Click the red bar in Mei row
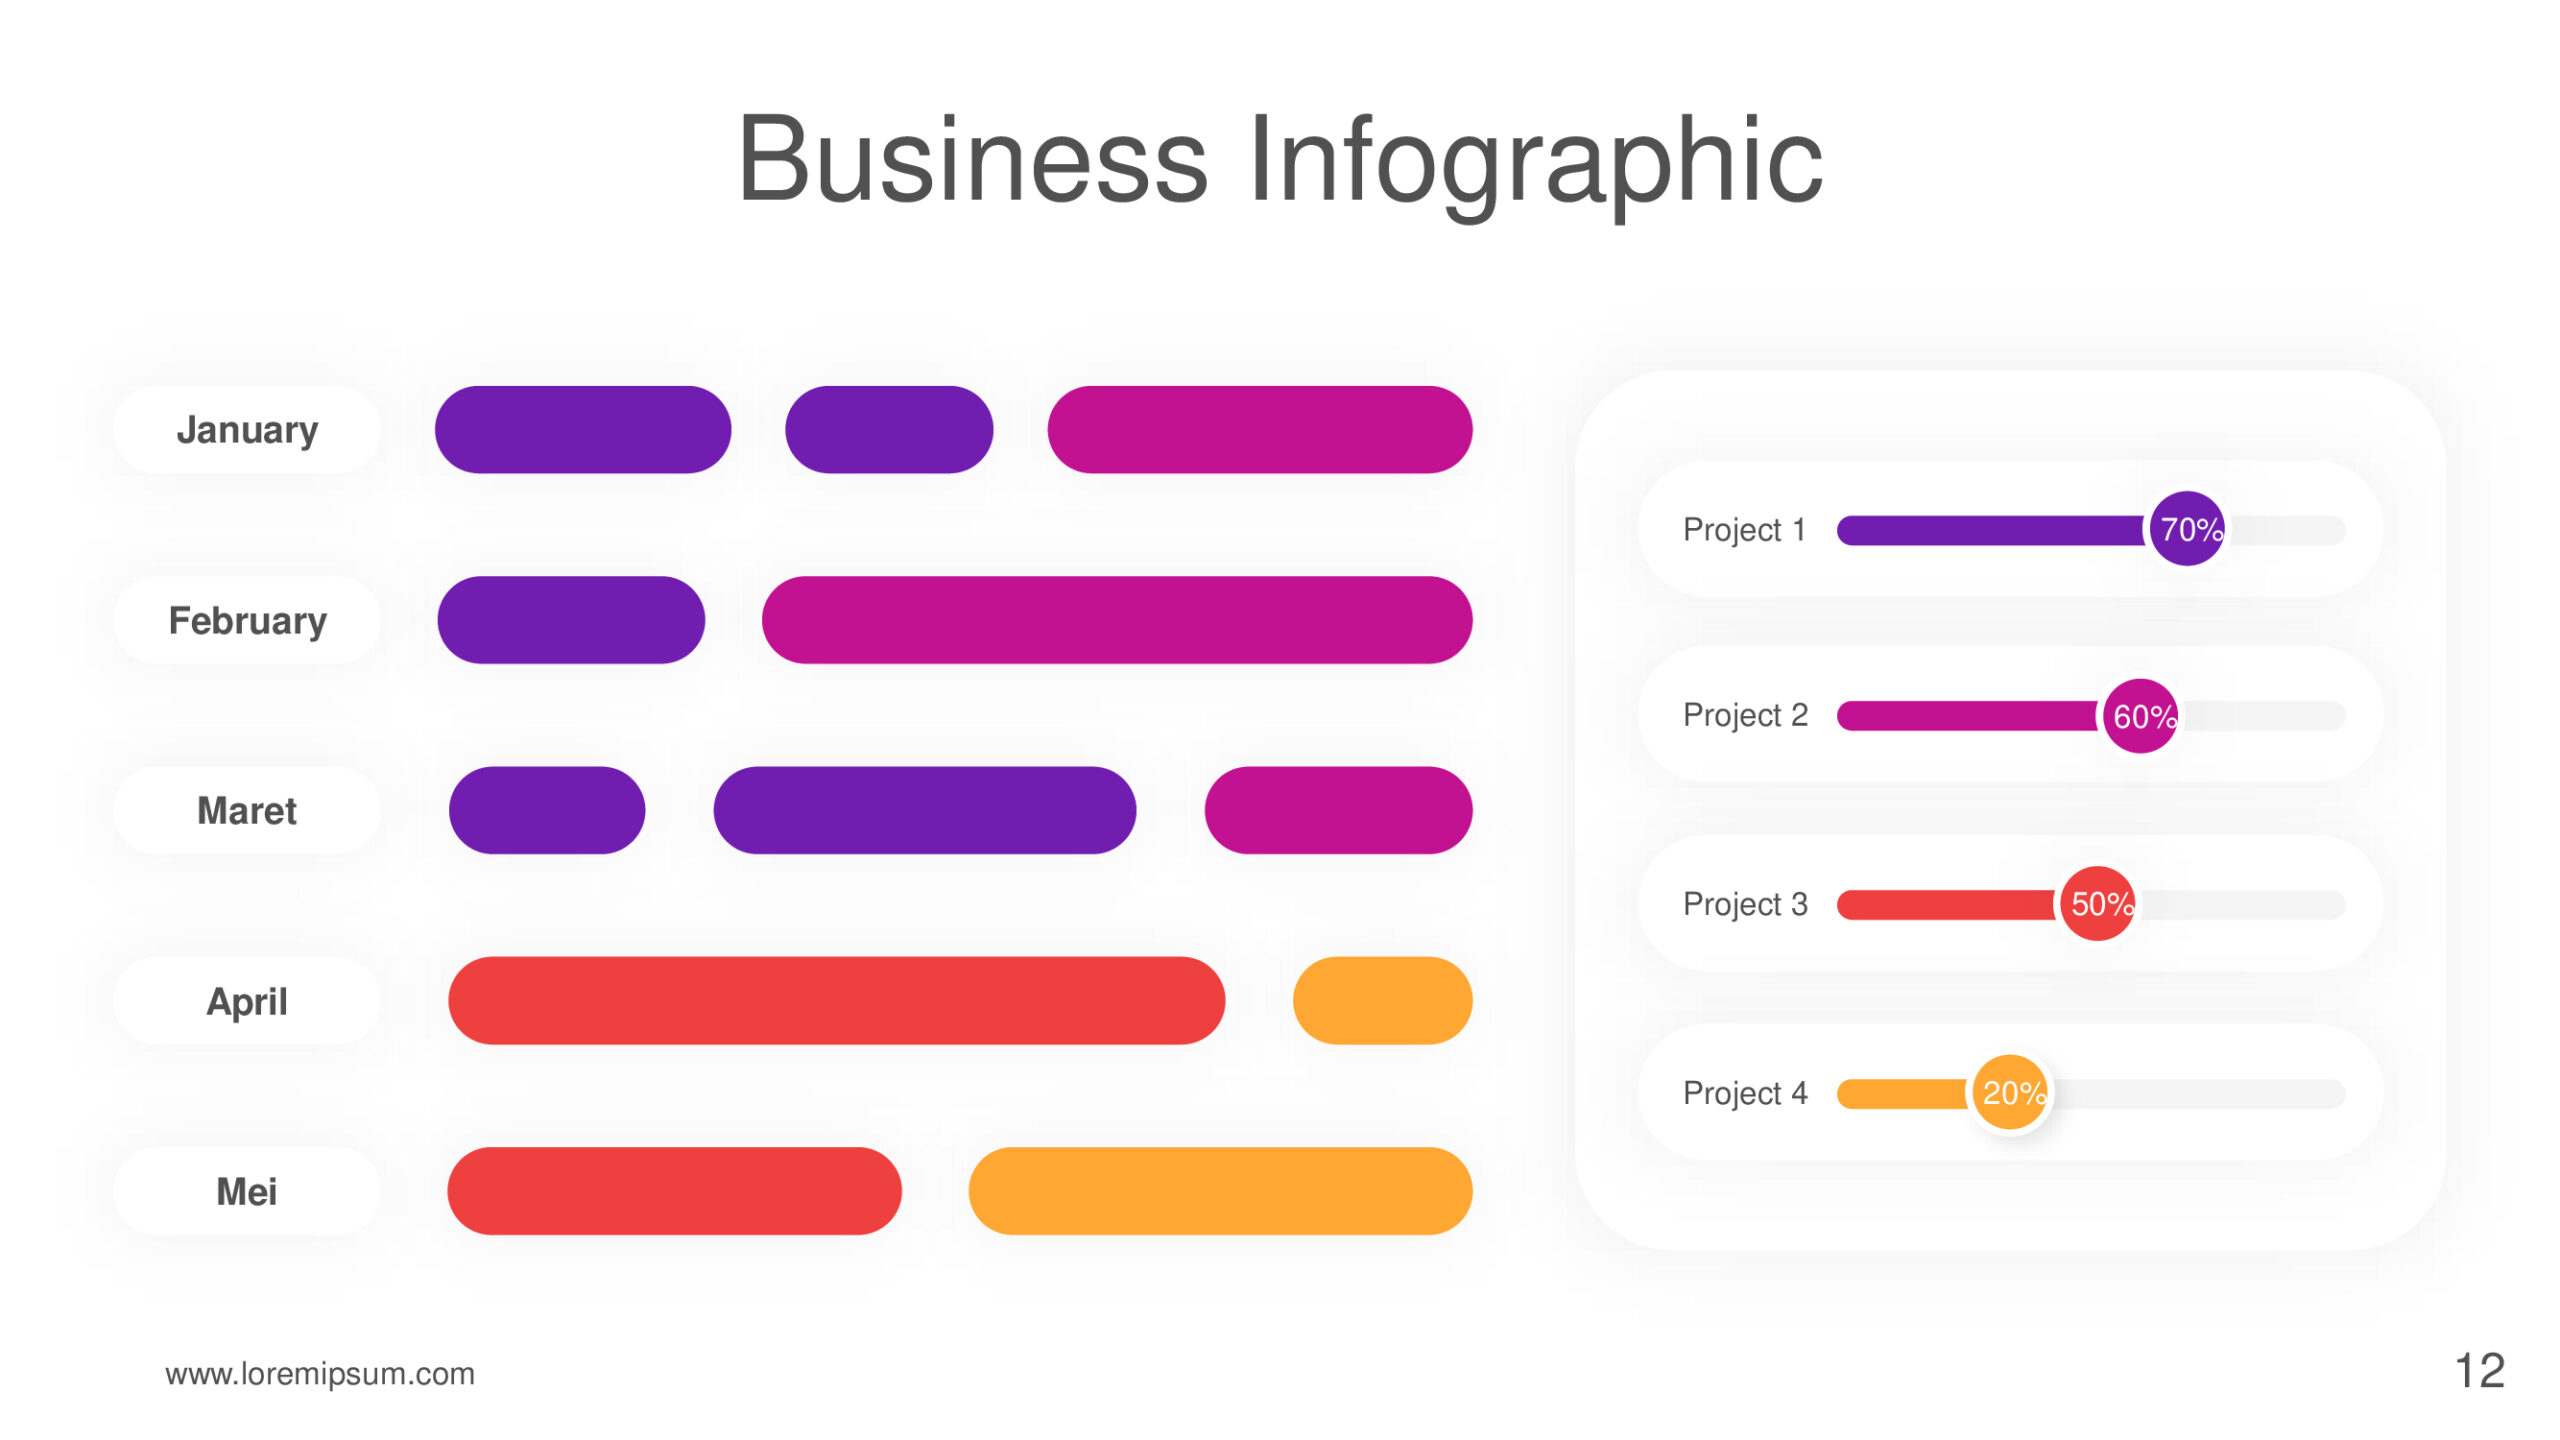 coord(675,1191)
